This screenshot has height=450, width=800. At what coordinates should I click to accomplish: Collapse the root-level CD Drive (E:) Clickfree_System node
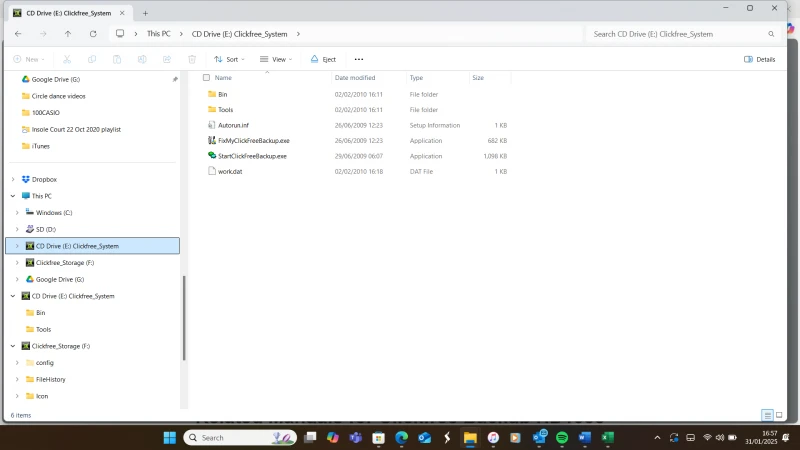click(x=13, y=296)
